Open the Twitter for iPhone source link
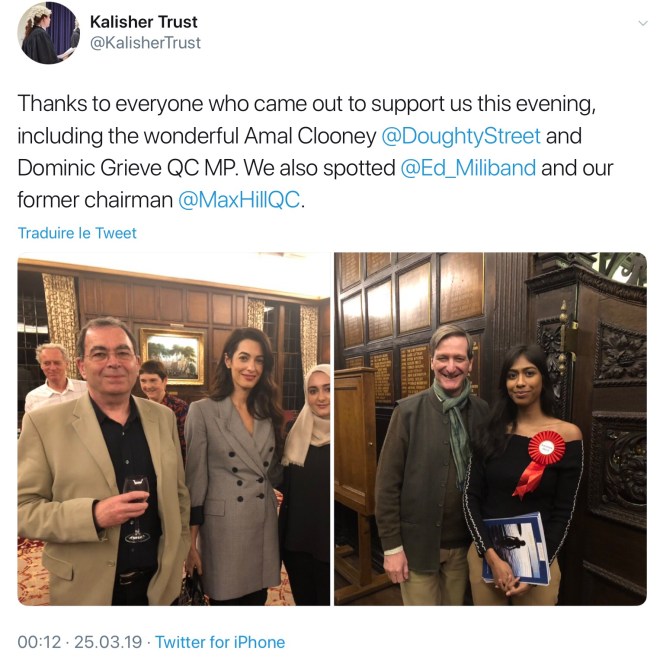 point(220,642)
